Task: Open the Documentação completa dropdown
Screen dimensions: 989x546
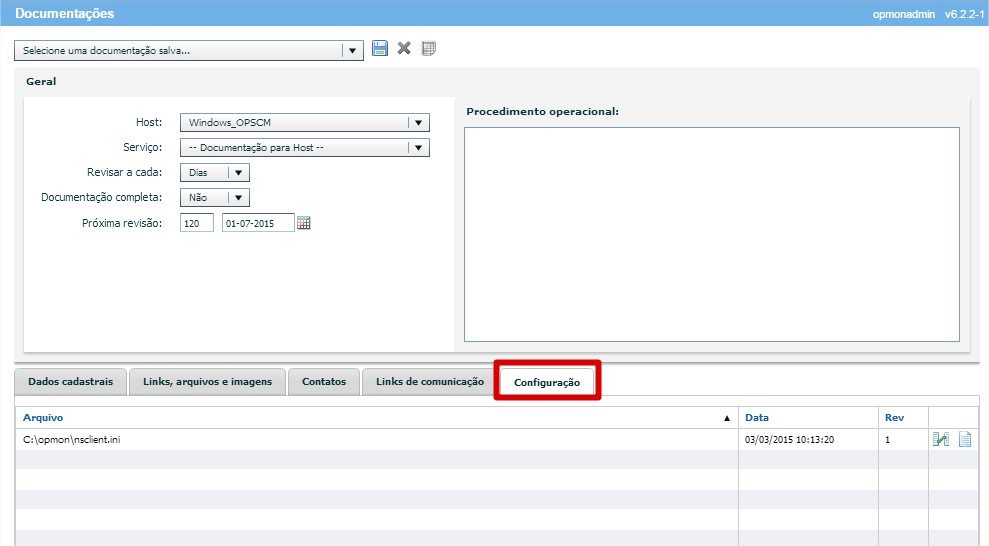Action: pos(239,198)
